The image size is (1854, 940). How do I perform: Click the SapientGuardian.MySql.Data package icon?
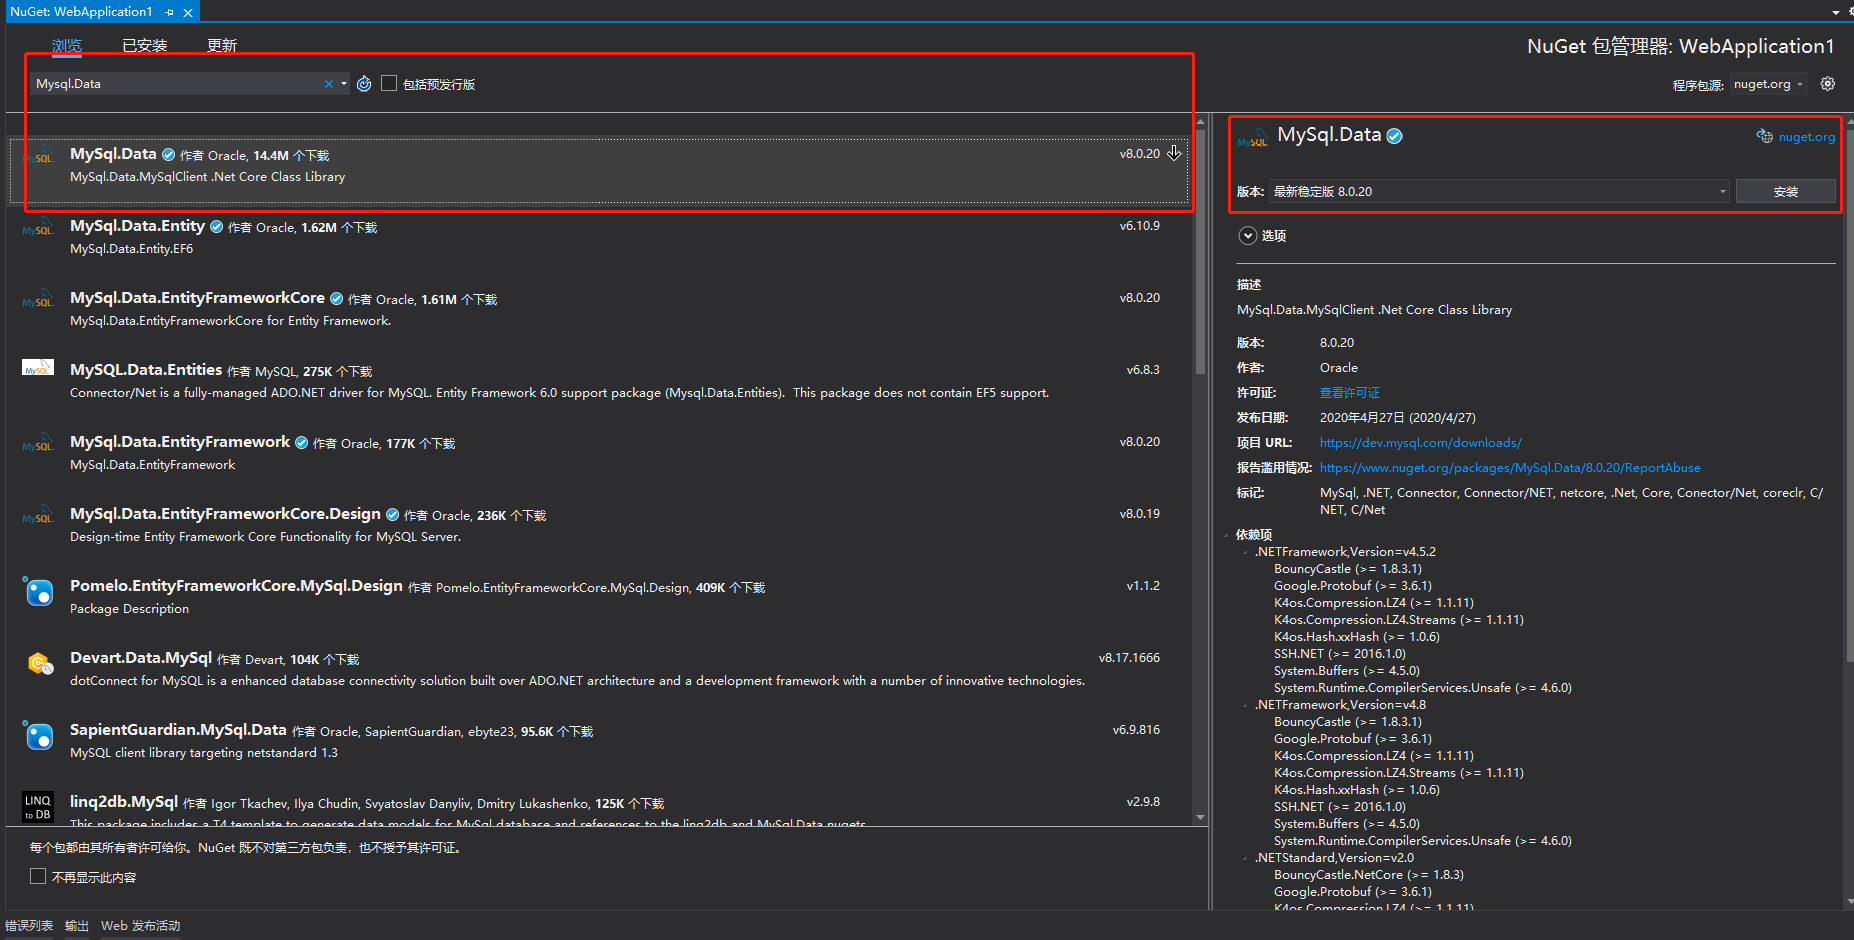pyautogui.click(x=38, y=736)
